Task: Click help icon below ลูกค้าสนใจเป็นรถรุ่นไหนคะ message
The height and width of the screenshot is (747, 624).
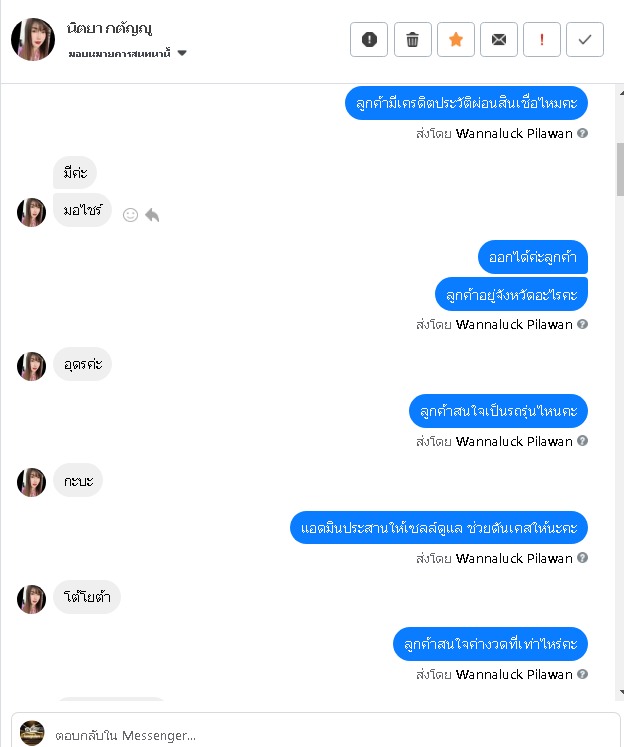Action: (x=582, y=441)
